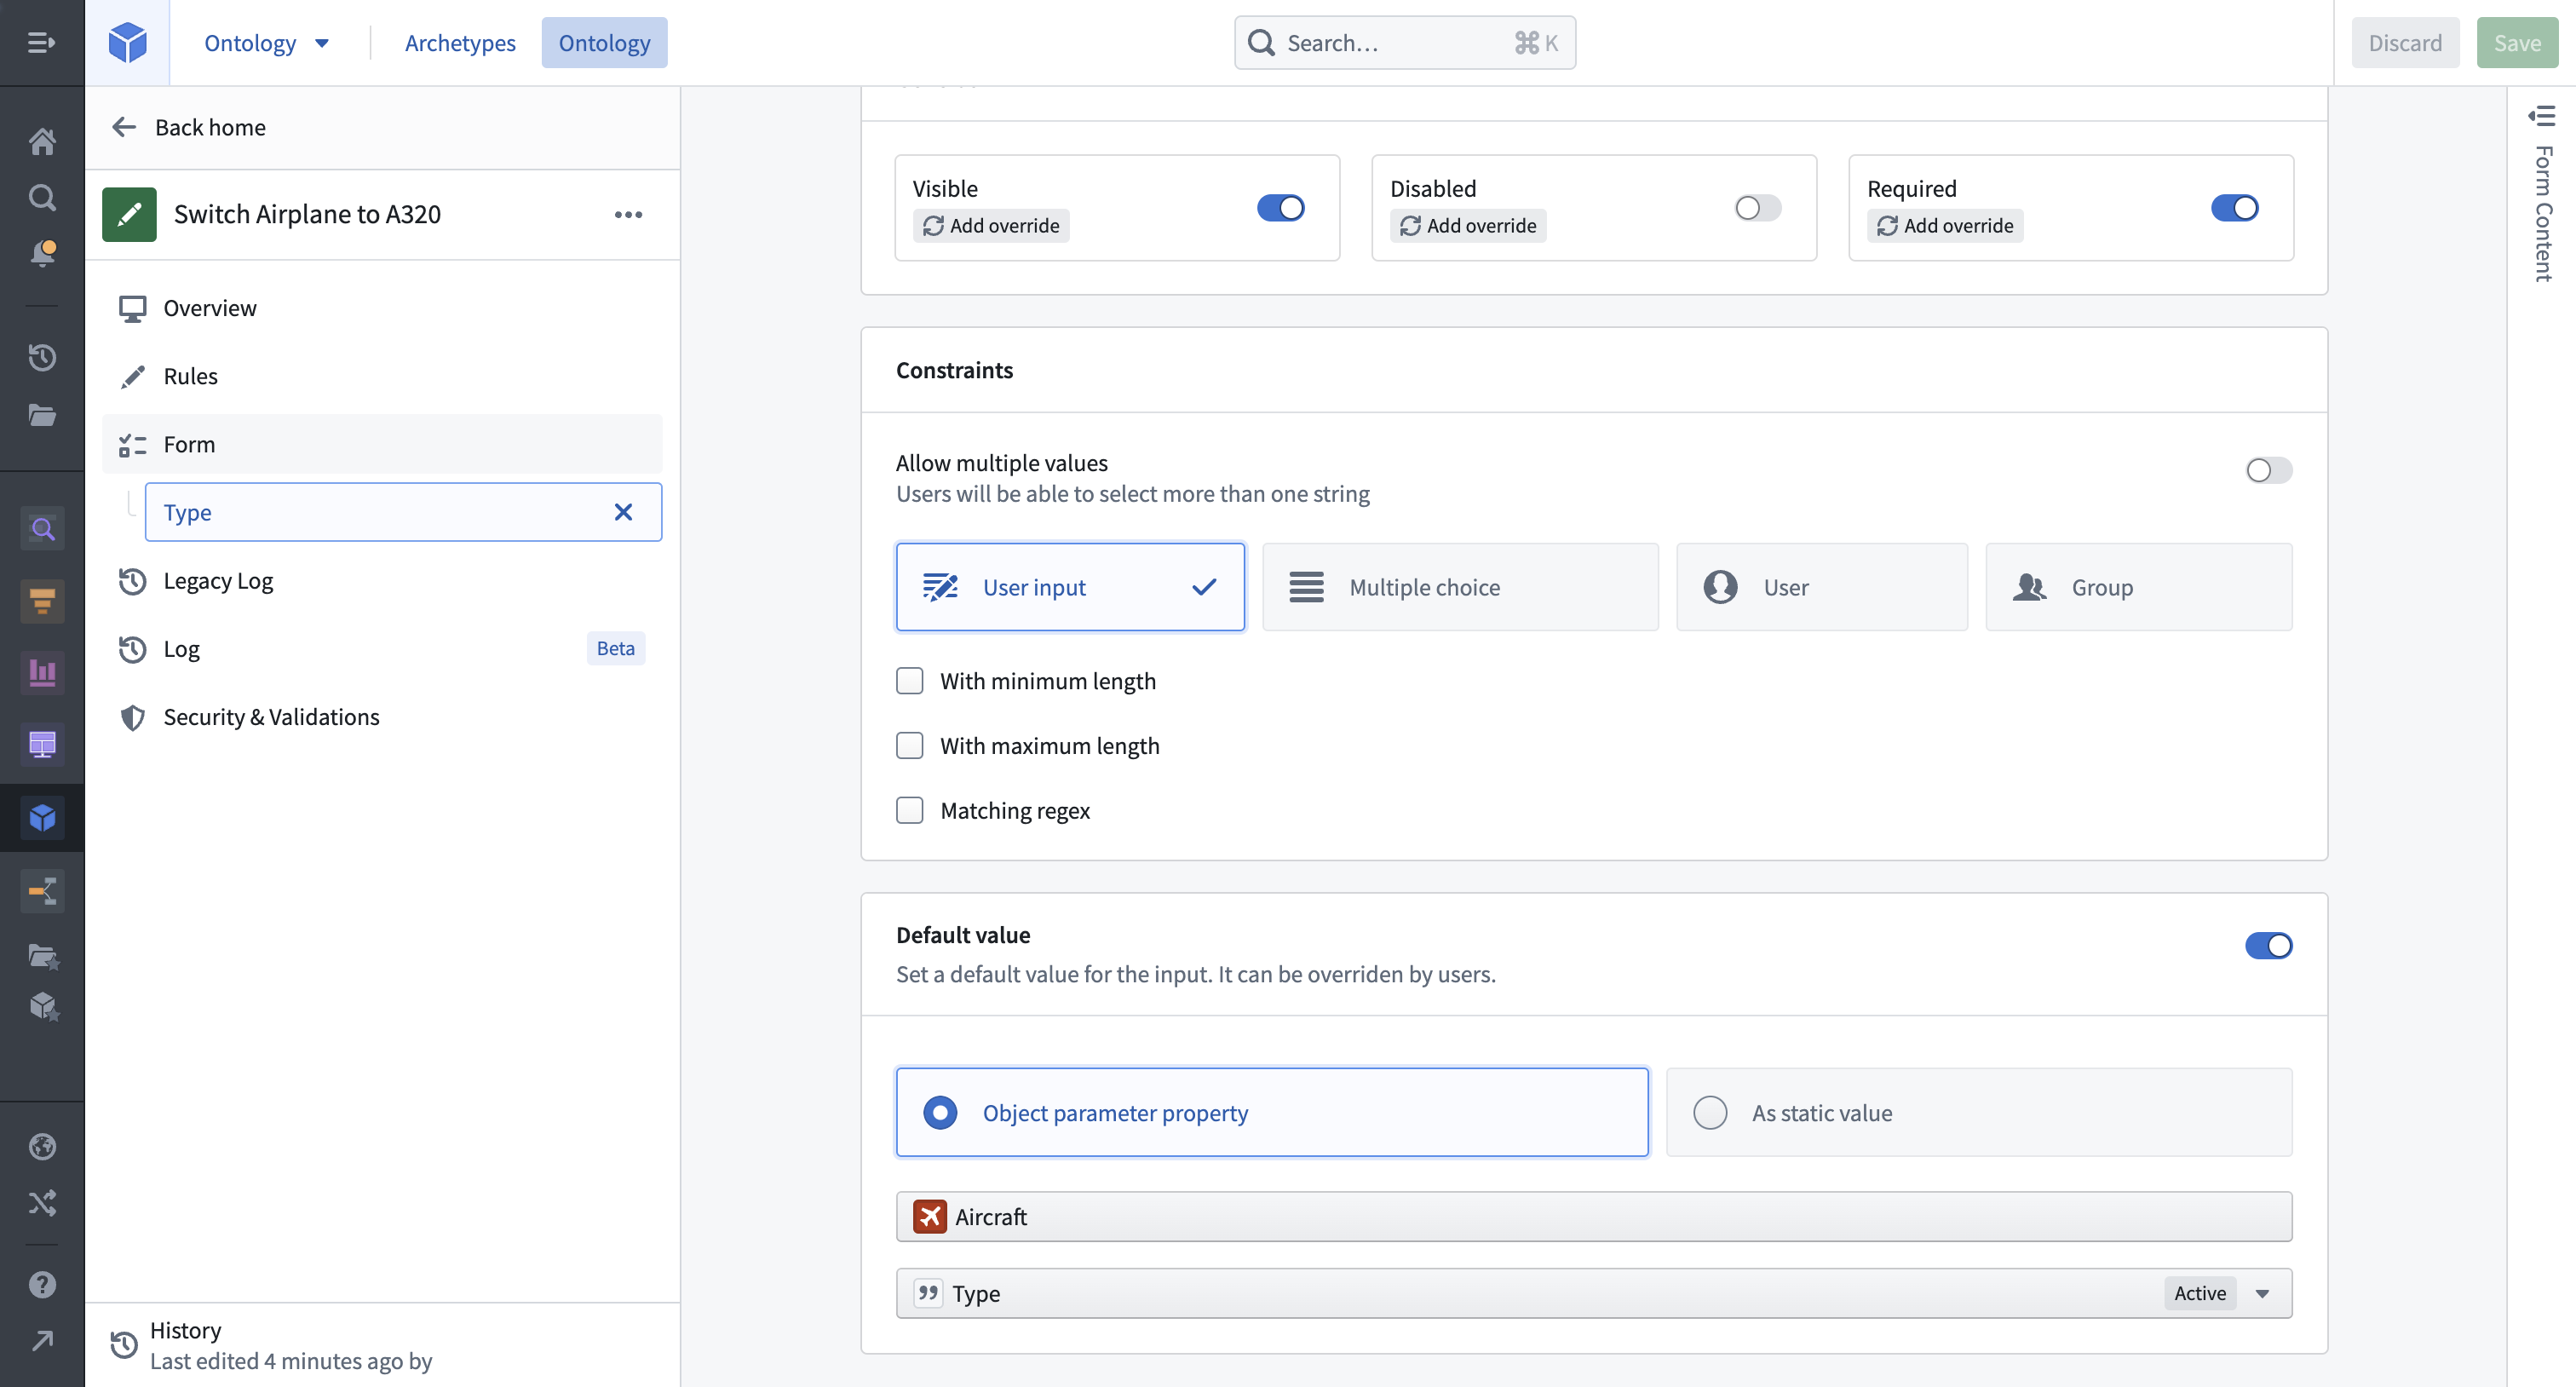The height and width of the screenshot is (1387, 2576).
Task: Select the highlighted Ontology tab
Action: click(604, 42)
